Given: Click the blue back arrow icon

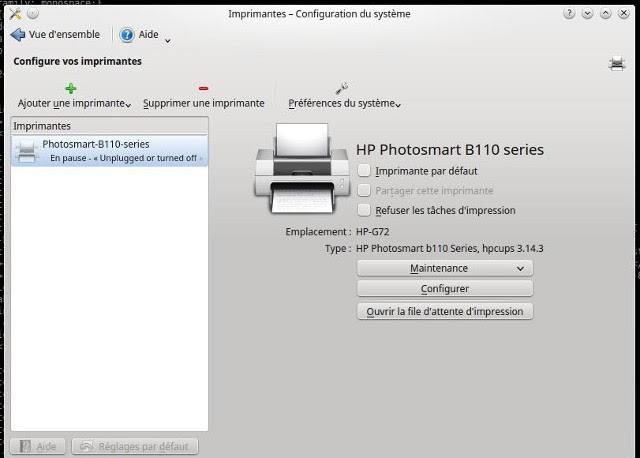Looking at the screenshot, I should 18,35.
